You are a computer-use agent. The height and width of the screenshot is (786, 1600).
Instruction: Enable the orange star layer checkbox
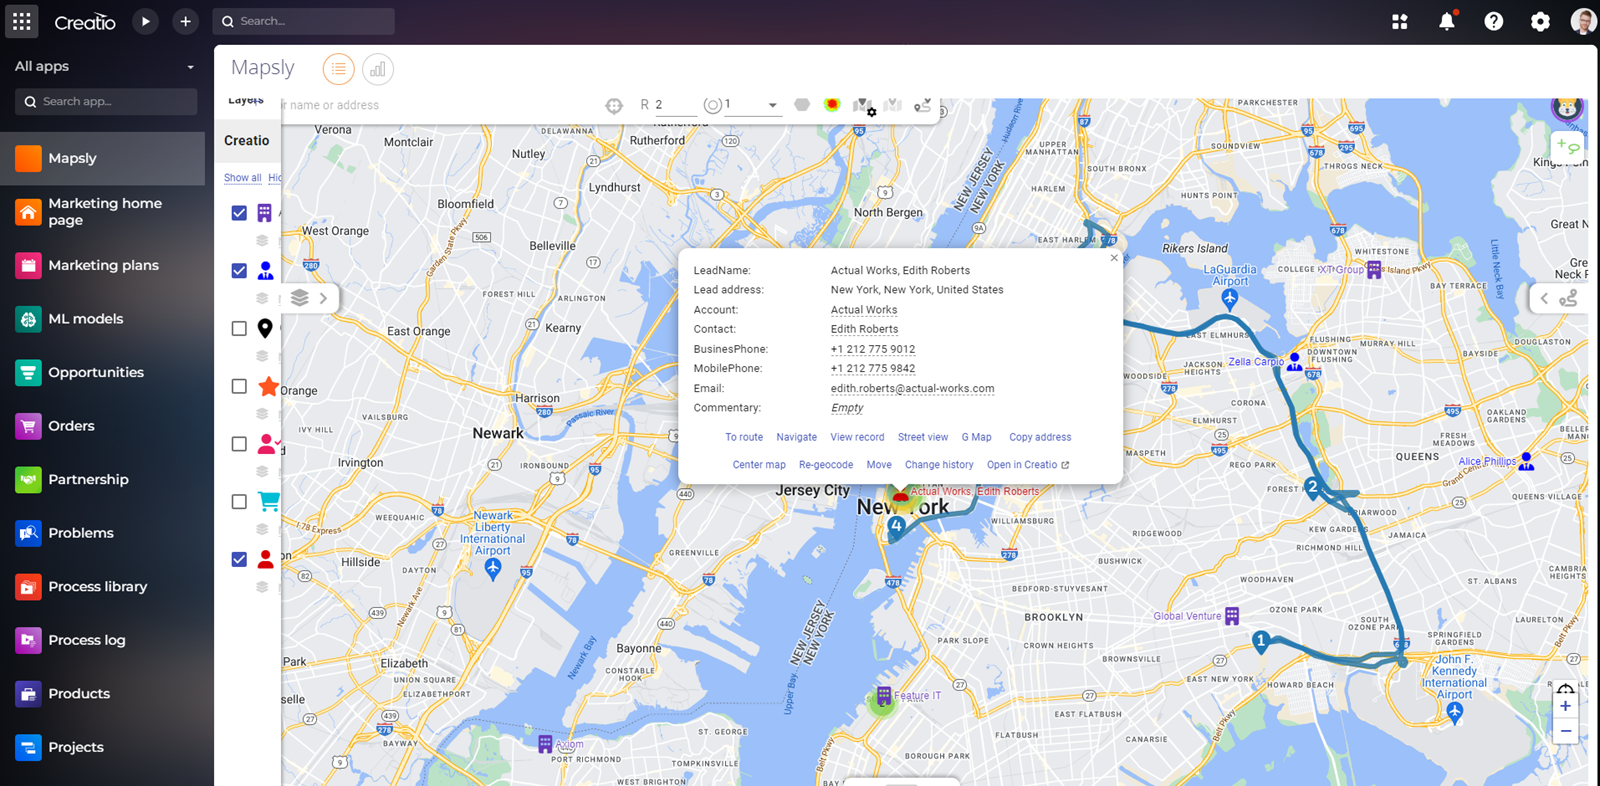pyautogui.click(x=239, y=386)
